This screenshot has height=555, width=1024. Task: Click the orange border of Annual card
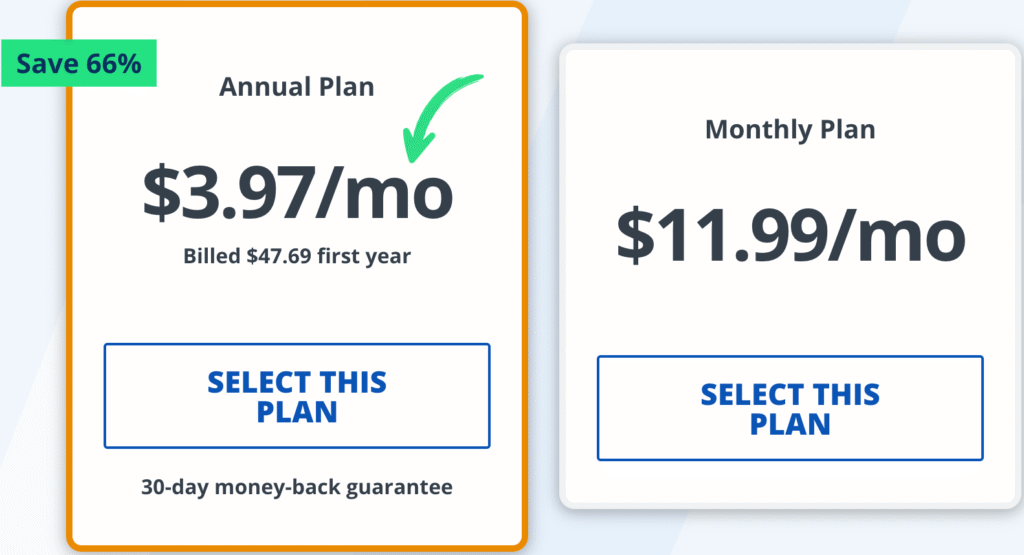[x=71, y=300]
